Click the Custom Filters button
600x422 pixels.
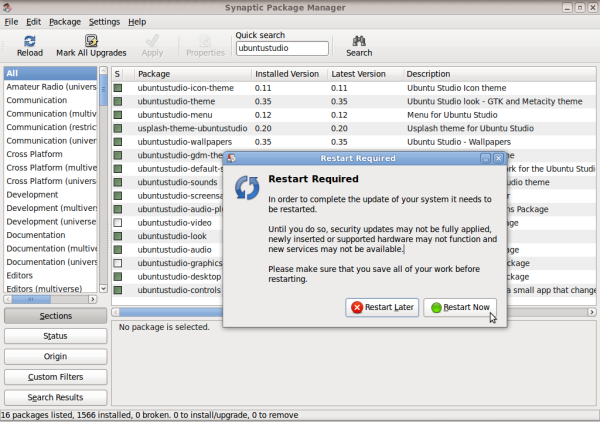[55, 377]
